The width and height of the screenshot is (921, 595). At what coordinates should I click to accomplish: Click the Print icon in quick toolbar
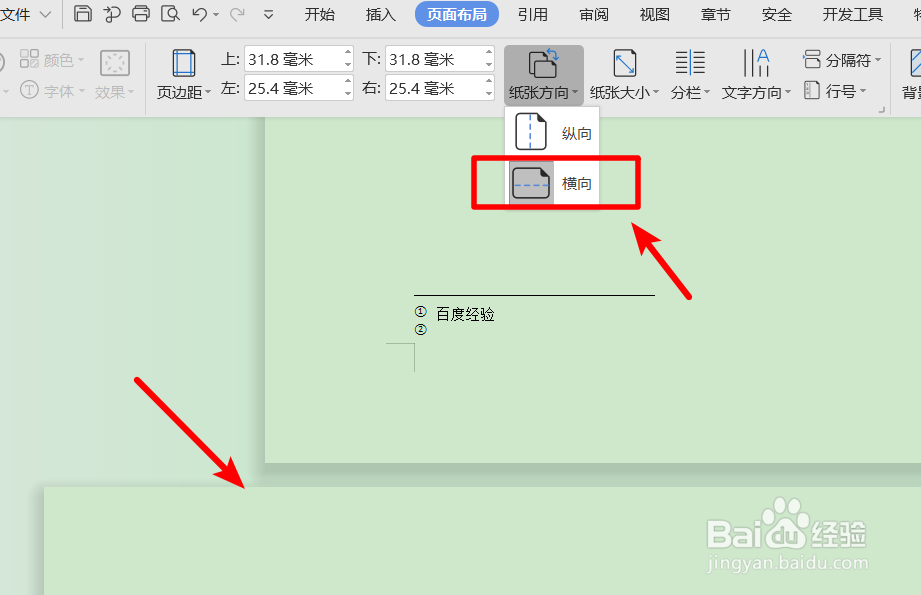(141, 13)
